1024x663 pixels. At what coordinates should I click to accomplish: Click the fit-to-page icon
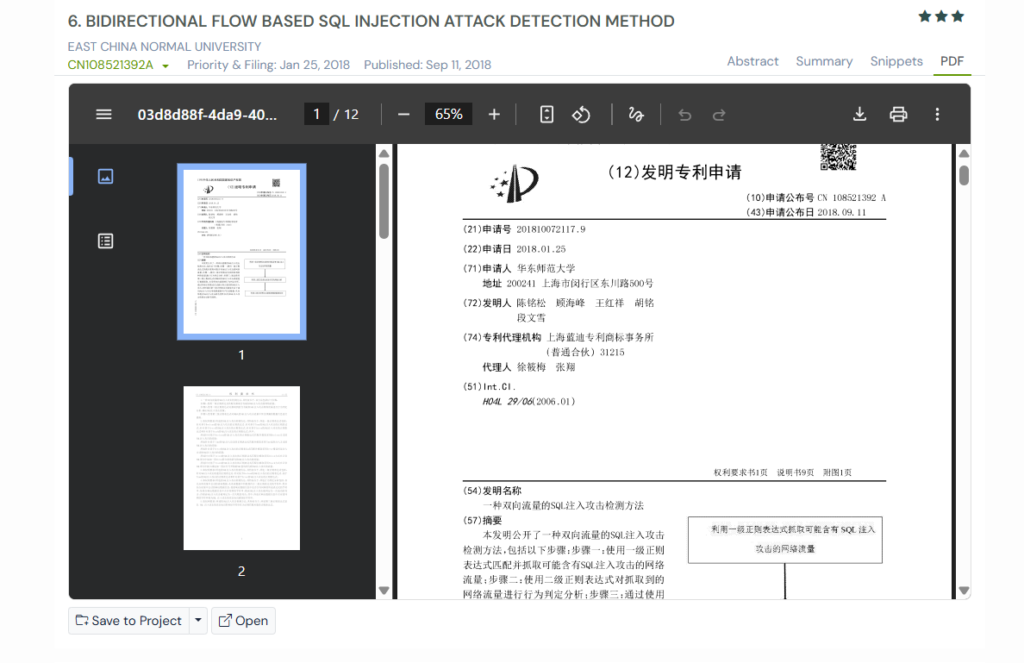[546, 114]
